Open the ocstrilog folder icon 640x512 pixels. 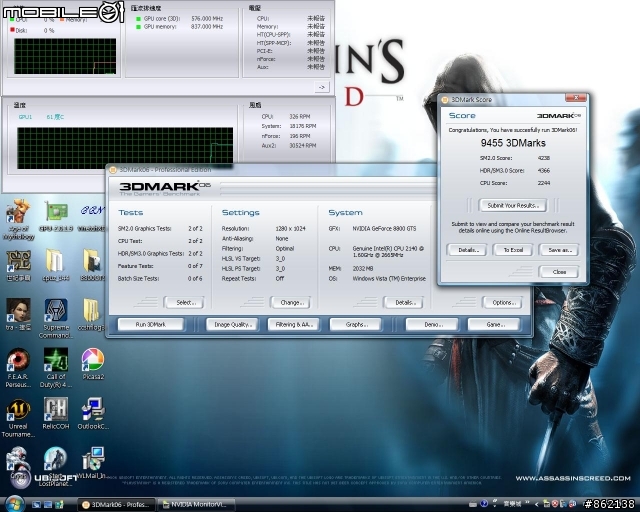point(91,314)
